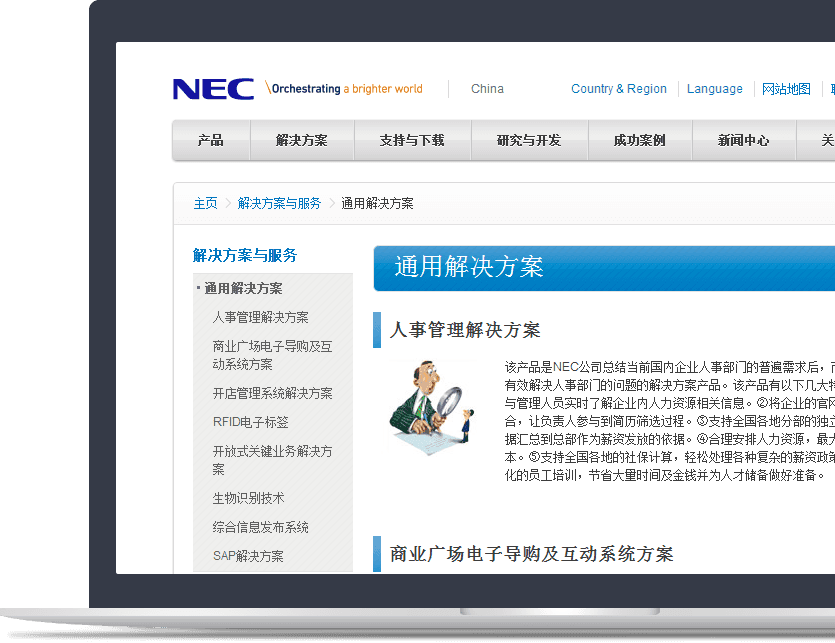Open the 研究与开发 menu
This screenshot has height=643, width=835.
(x=529, y=141)
